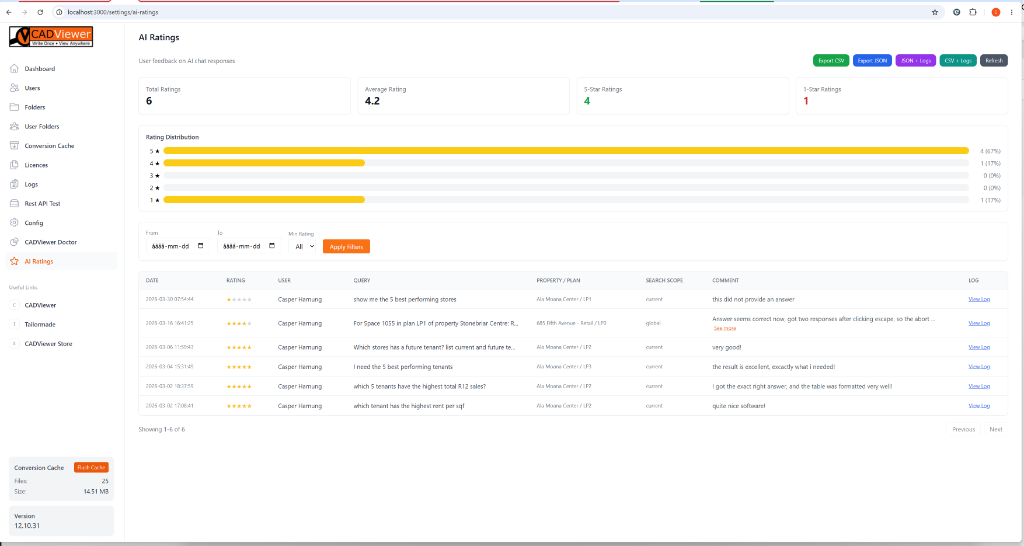
Task: Expand the Min Rating dropdown
Action: coord(302,246)
